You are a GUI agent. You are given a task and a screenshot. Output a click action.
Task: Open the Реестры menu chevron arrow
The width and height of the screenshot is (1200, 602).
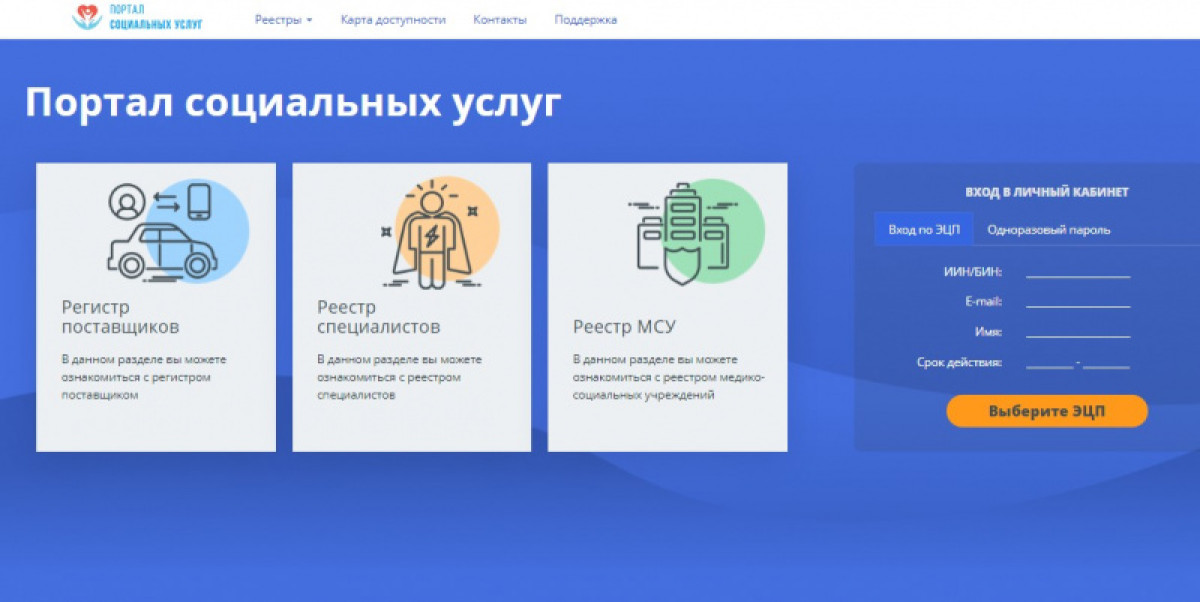[x=311, y=19]
